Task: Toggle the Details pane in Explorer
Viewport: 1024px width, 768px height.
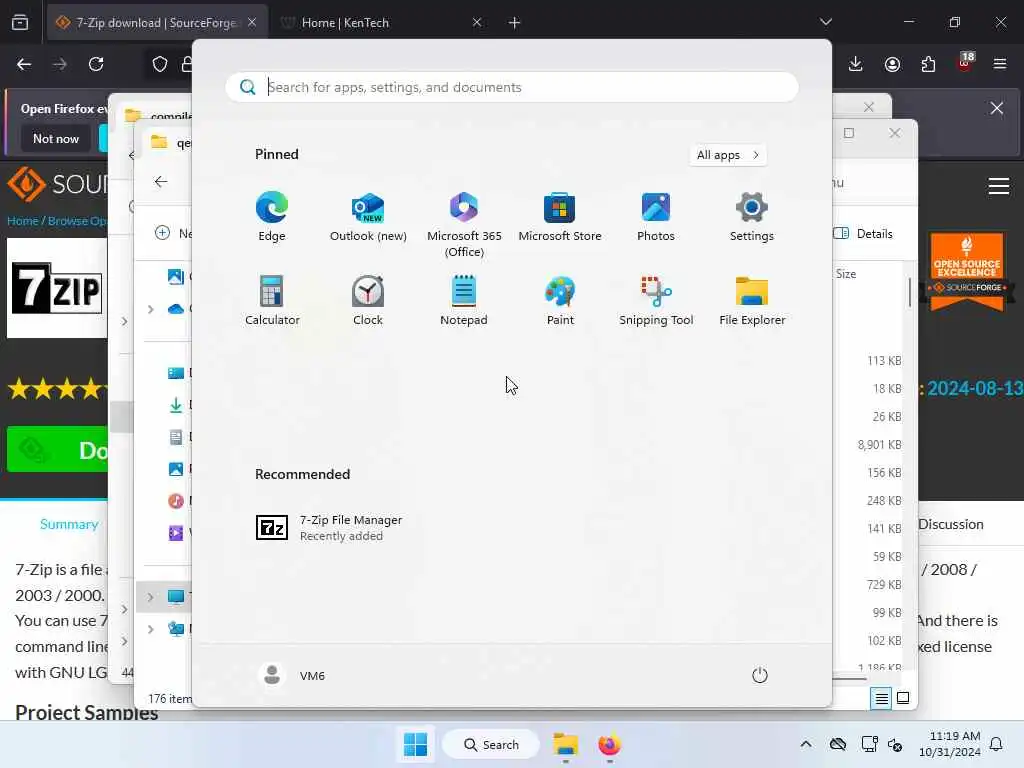Action: click(x=862, y=234)
